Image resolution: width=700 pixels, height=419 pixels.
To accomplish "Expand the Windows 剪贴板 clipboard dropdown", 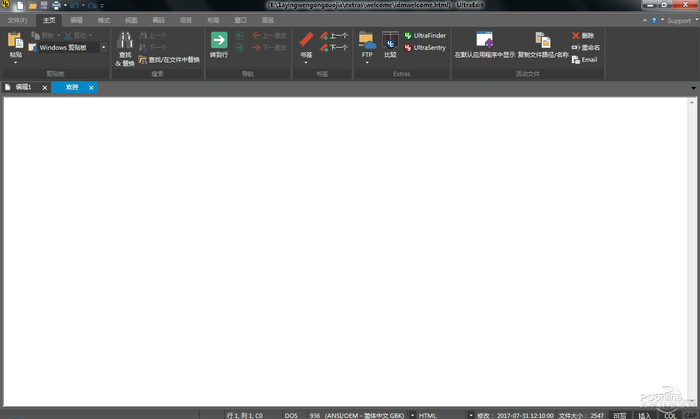I will (x=101, y=47).
